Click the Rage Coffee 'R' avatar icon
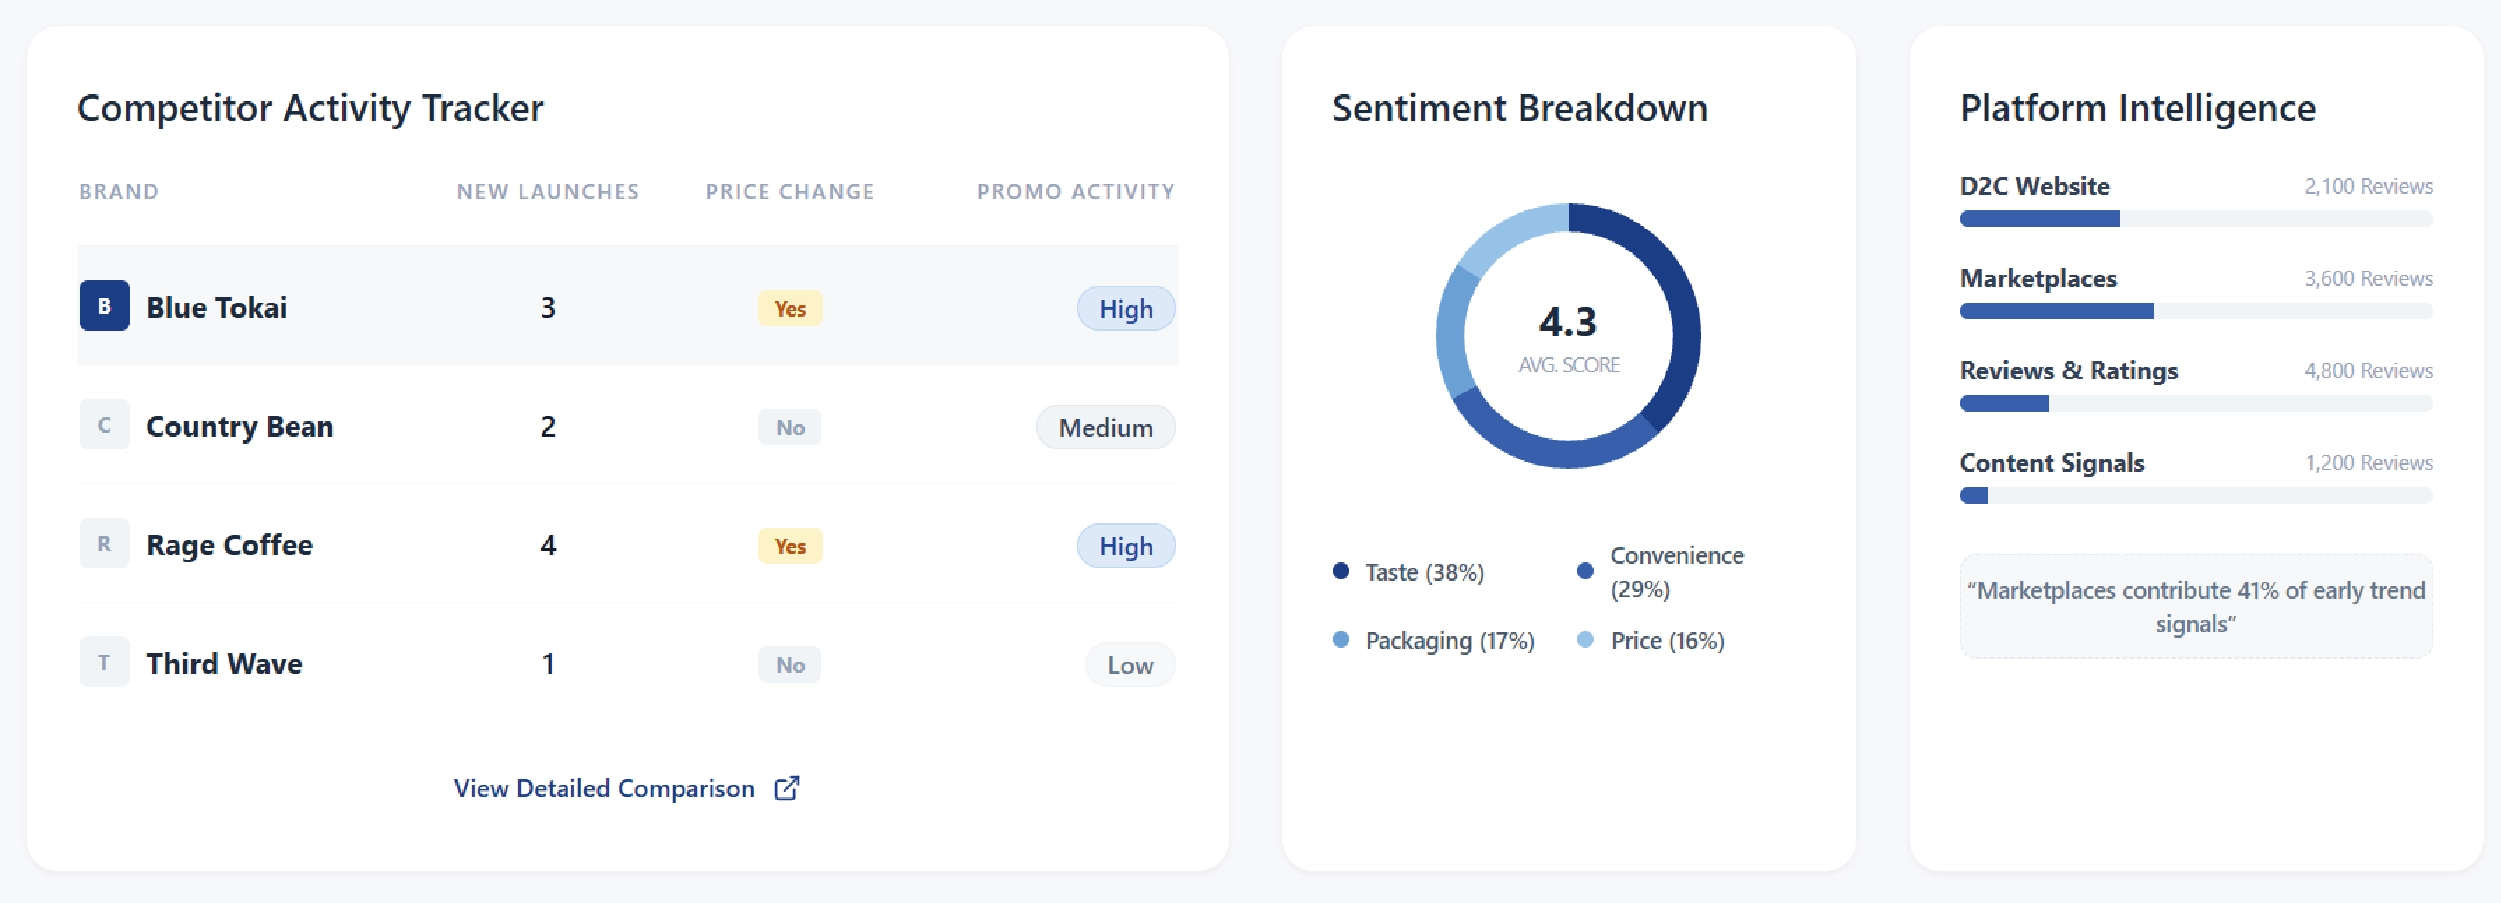Image resolution: width=2501 pixels, height=903 pixels. point(105,544)
